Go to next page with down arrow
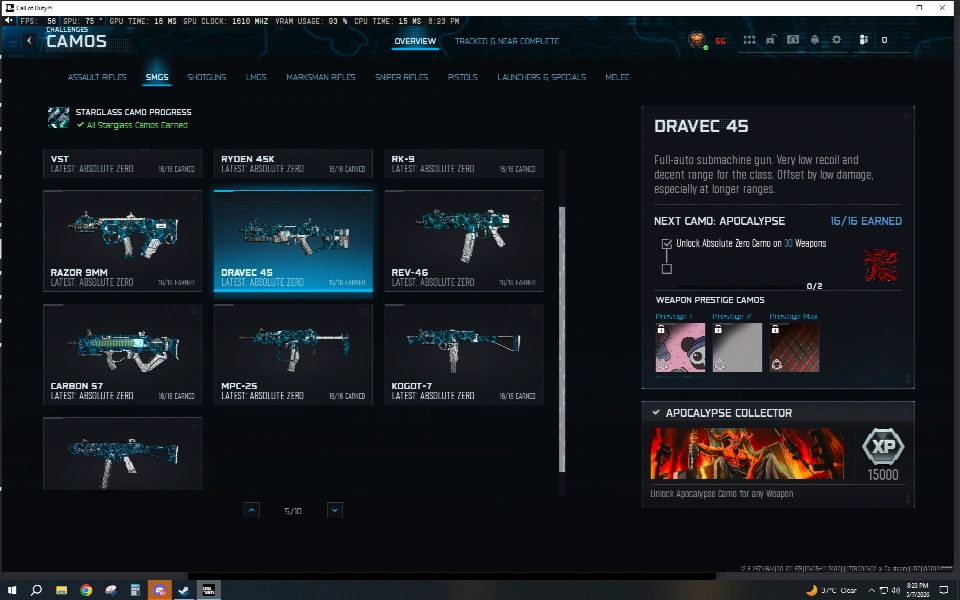Screen dimensions: 960x600 (x=335, y=510)
